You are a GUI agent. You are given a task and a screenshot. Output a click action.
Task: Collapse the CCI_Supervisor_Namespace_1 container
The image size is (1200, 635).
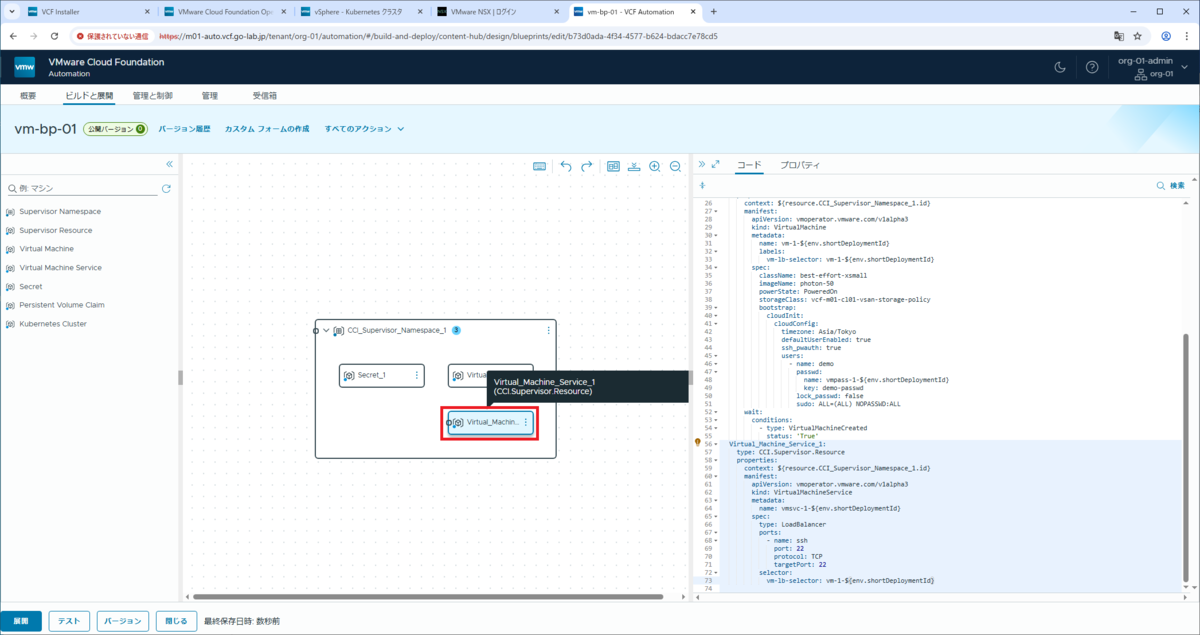pyautogui.click(x=326, y=330)
